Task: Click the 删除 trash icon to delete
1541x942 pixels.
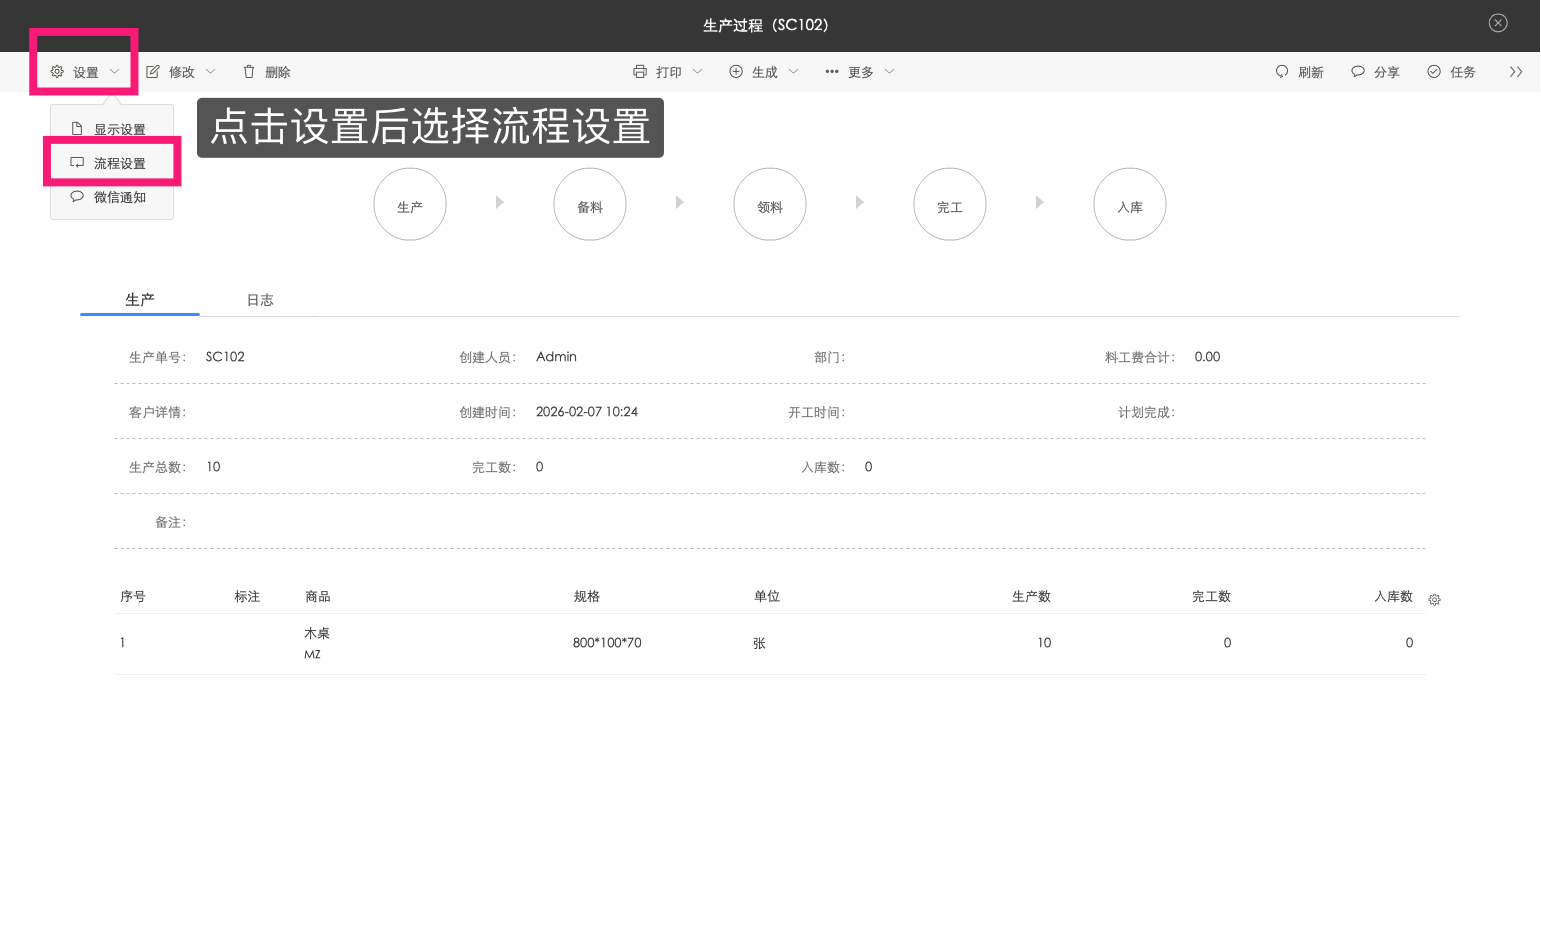Action: [247, 71]
